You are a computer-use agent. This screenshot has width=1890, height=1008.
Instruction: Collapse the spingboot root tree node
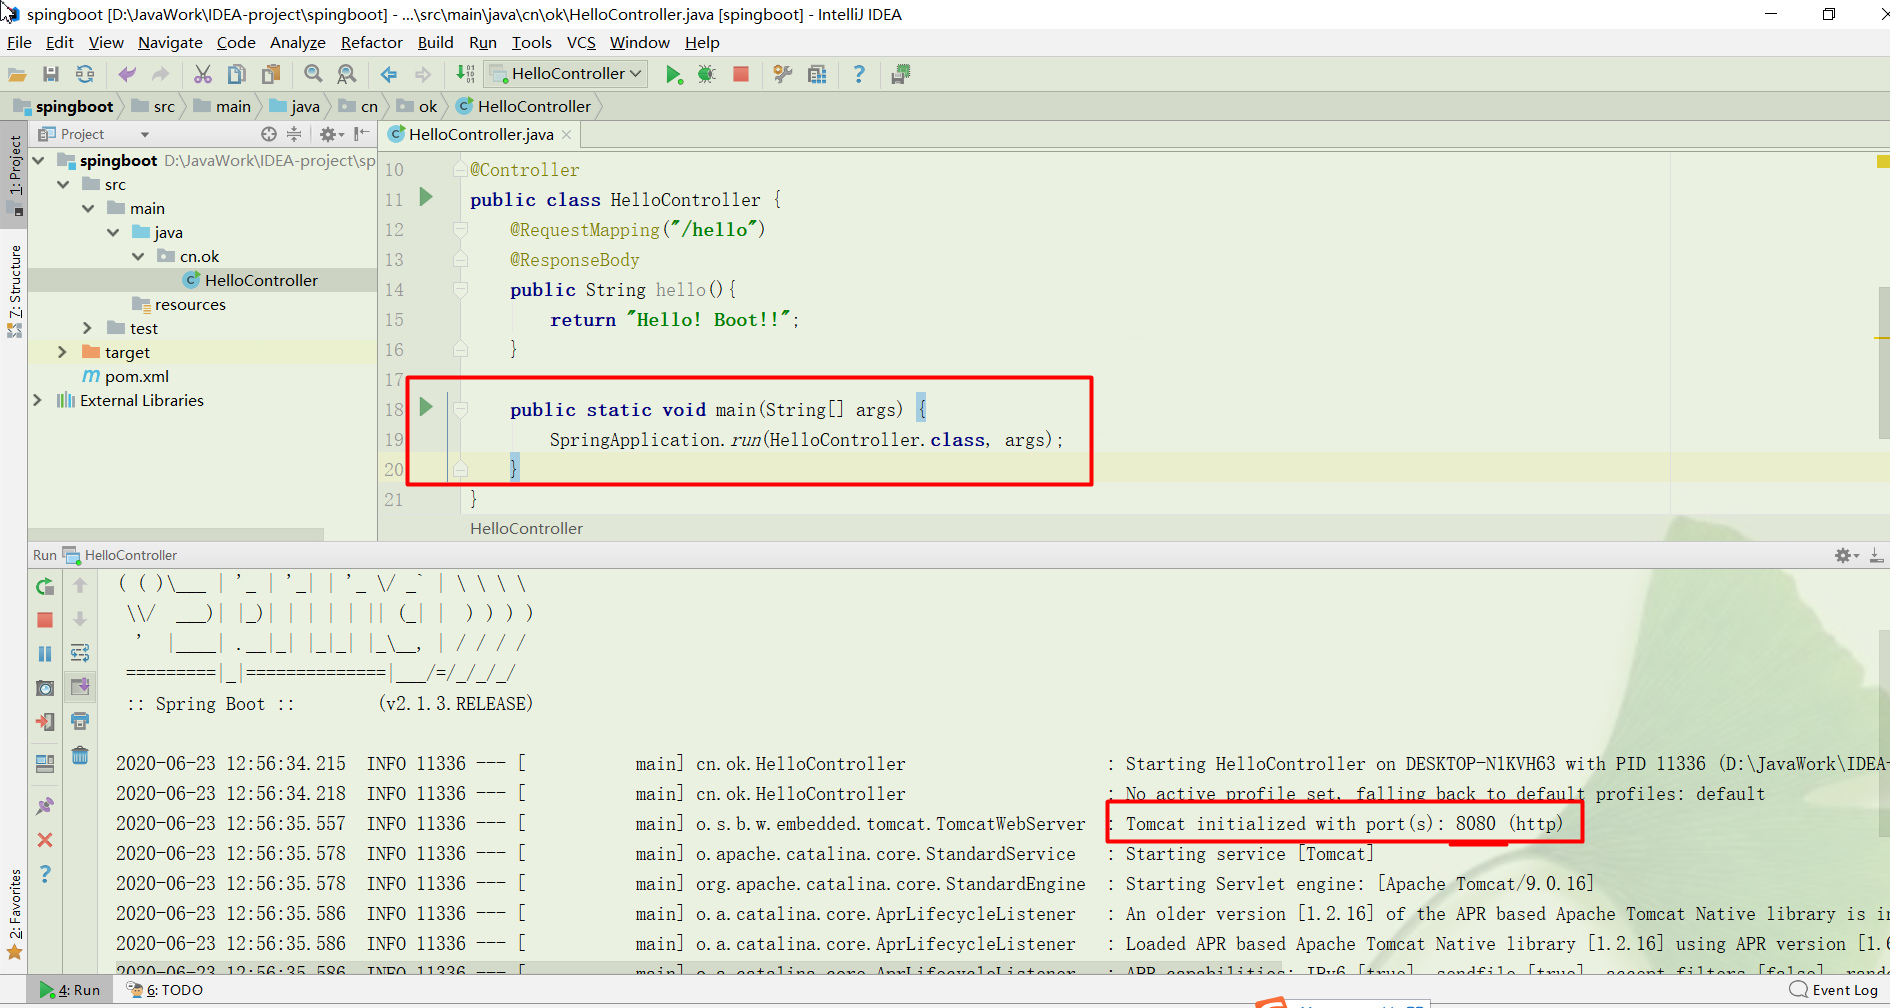click(x=39, y=161)
